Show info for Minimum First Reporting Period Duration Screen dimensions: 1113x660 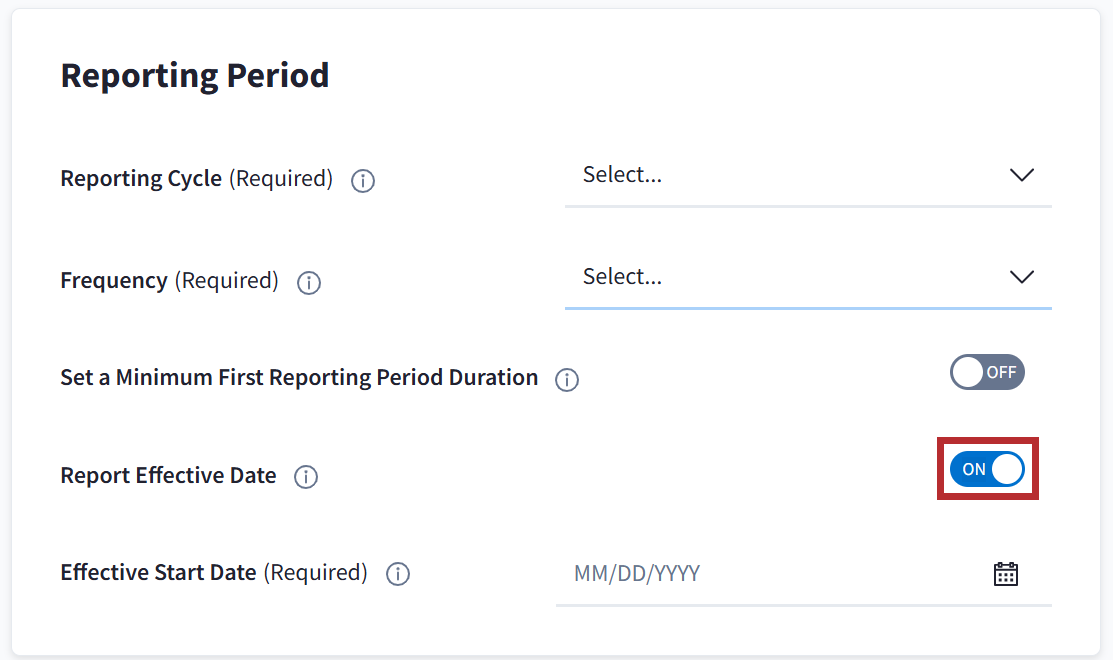pyautogui.click(x=567, y=380)
